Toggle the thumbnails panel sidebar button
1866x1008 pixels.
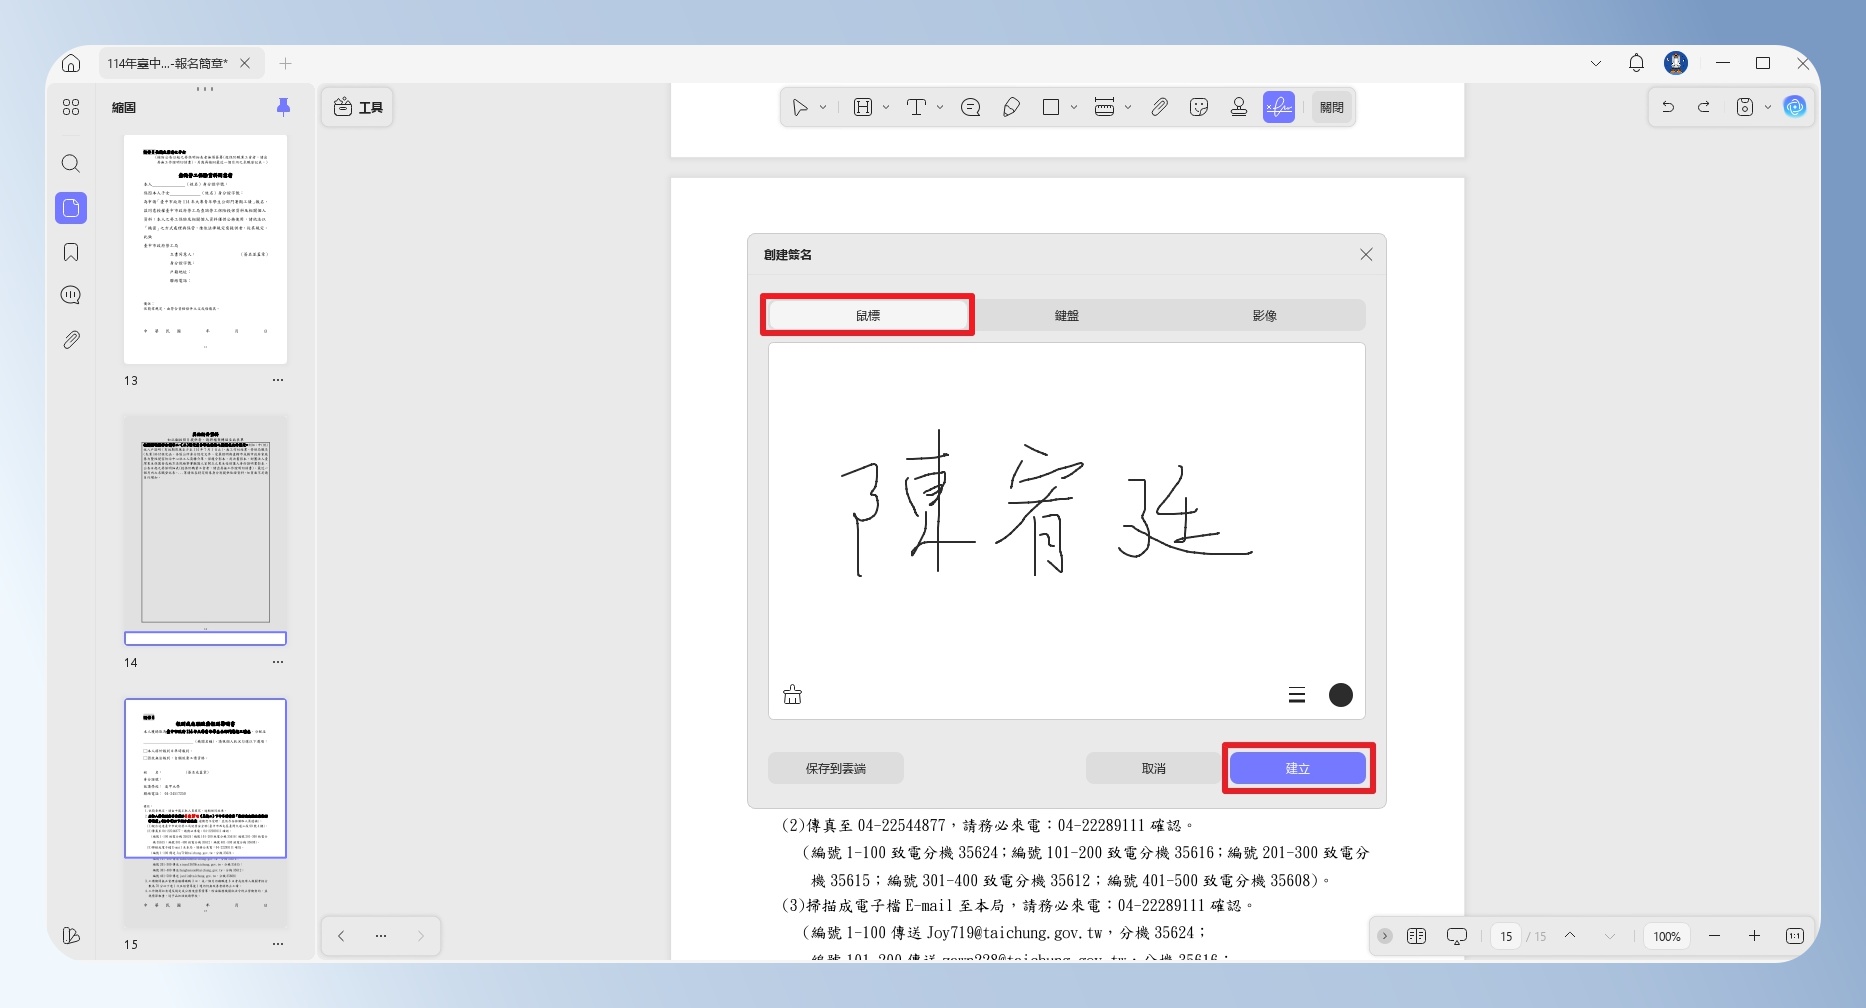point(71,208)
